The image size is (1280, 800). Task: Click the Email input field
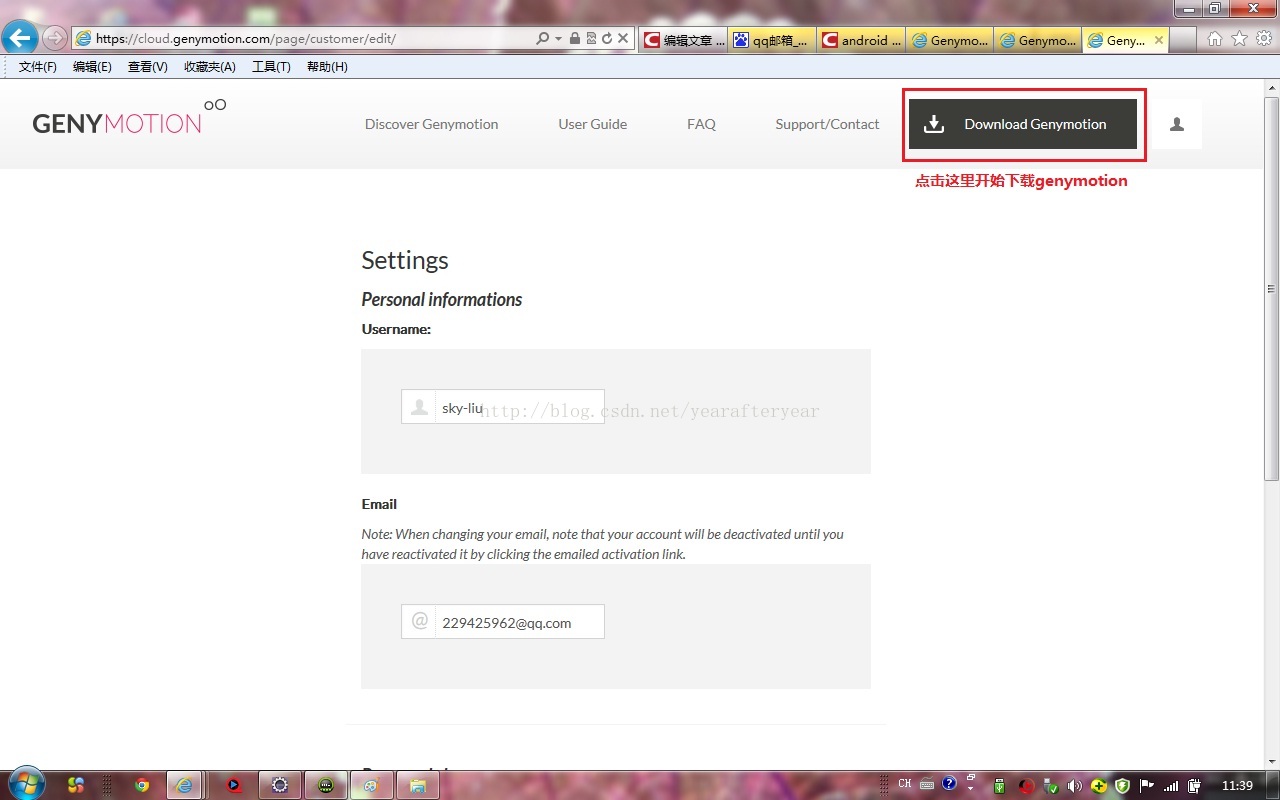pyautogui.click(x=503, y=622)
